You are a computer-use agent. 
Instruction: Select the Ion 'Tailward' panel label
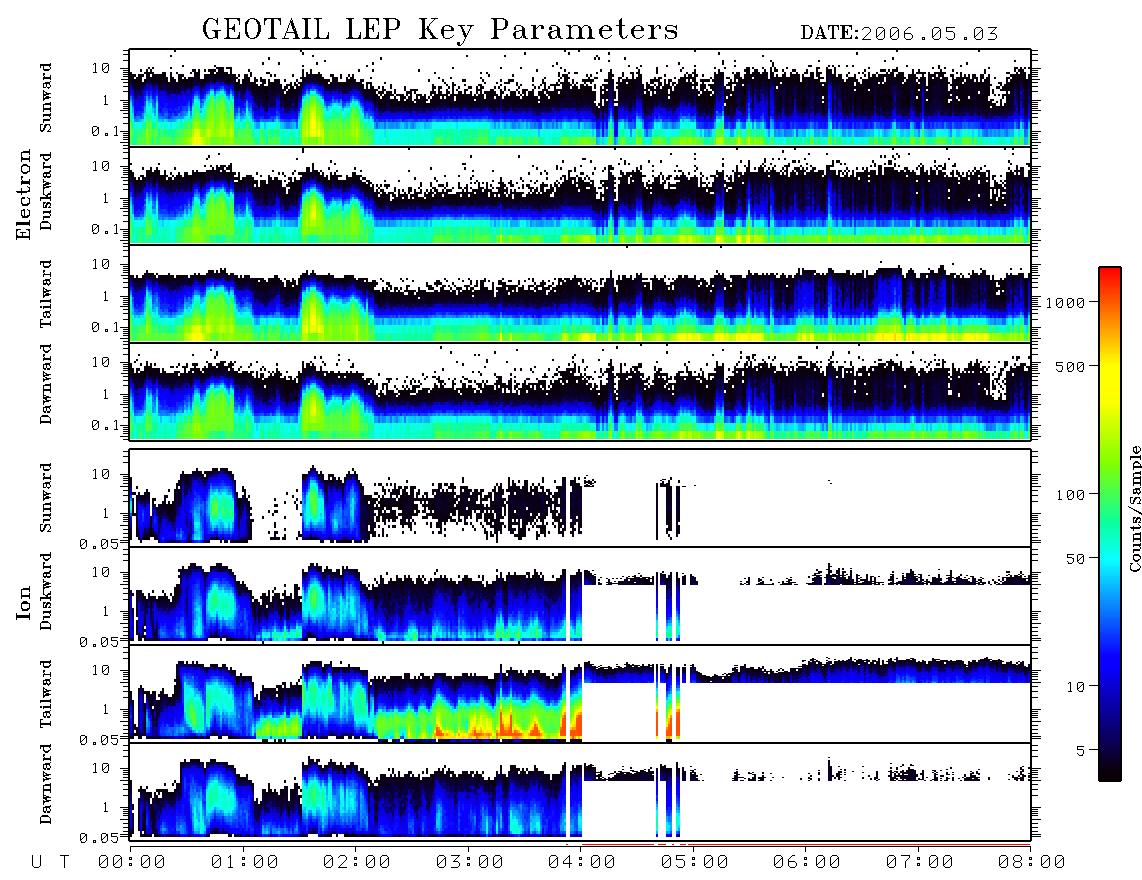coord(46,693)
